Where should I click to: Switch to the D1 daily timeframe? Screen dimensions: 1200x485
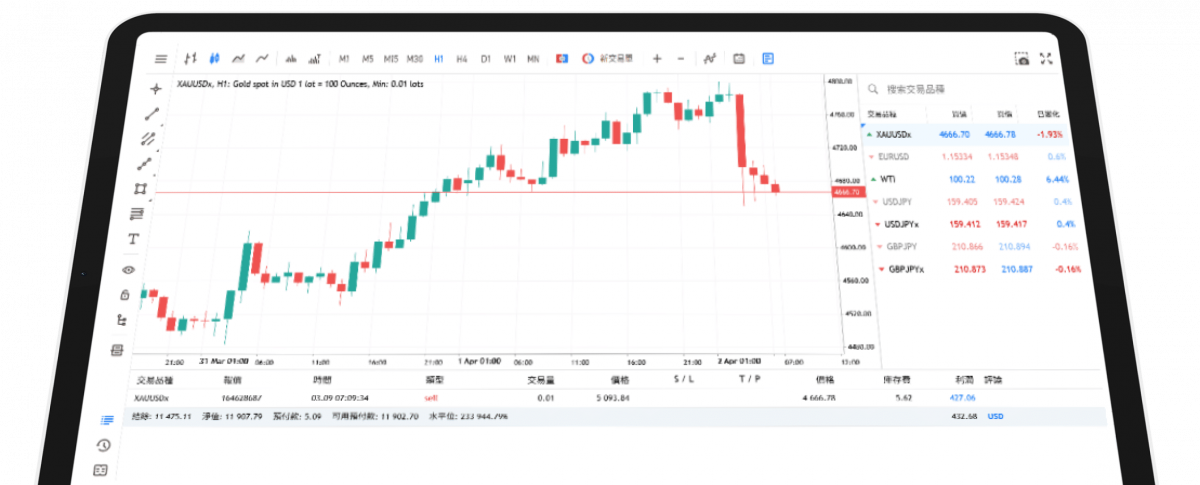coord(485,59)
